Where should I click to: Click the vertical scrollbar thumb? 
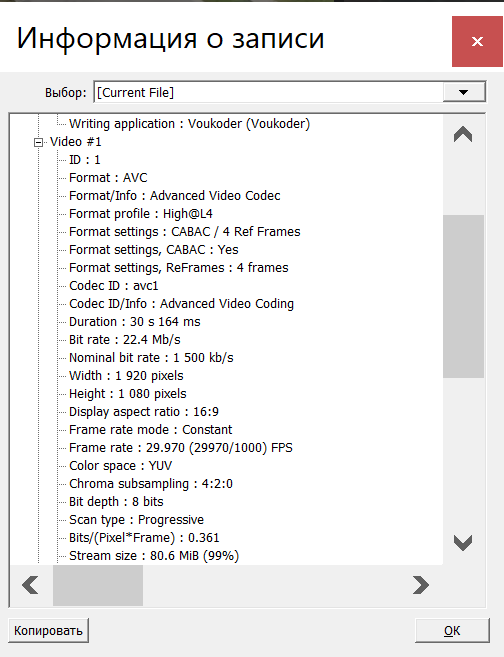[463, 296]
